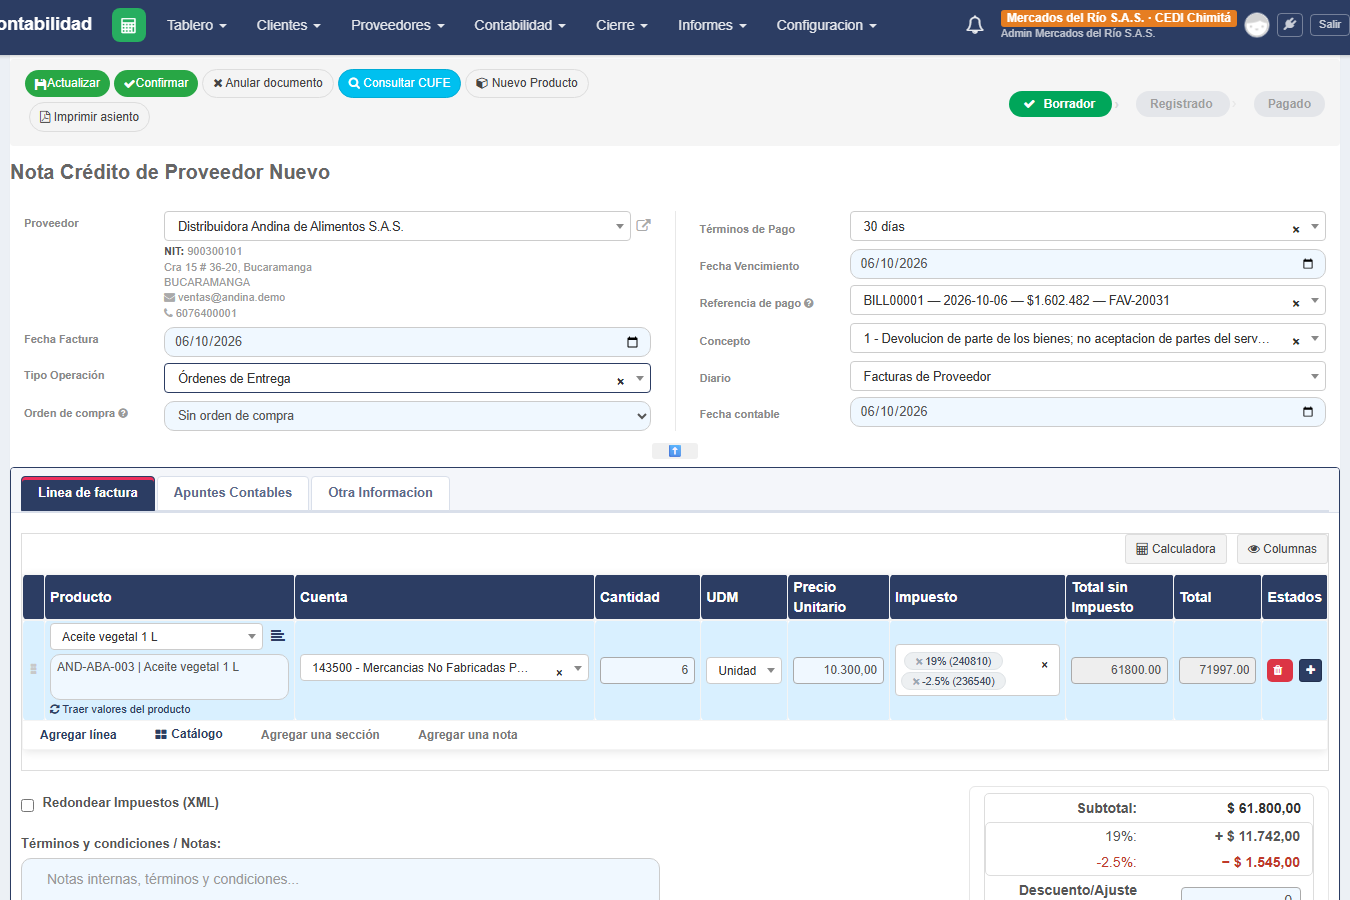
Task: Click Anular documento button
Action: [x=268, y=83]
